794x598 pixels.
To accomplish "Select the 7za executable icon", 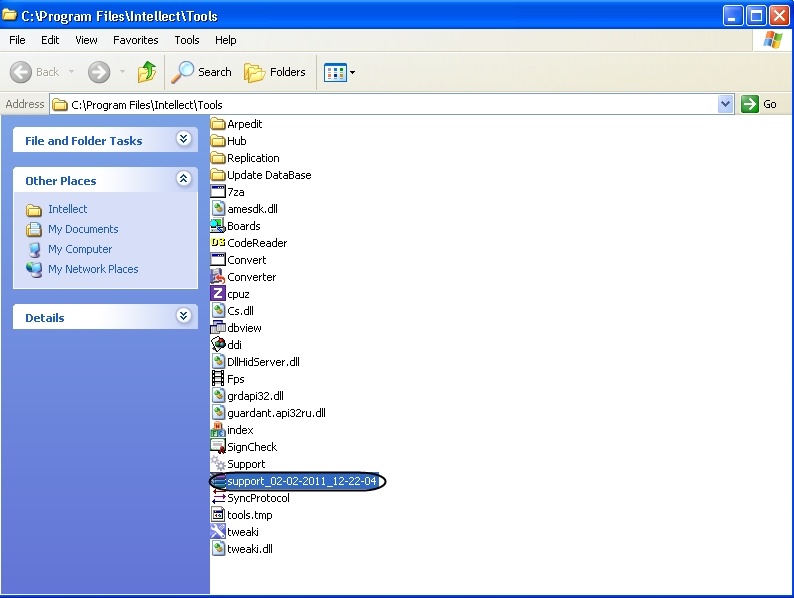I will (218, 192).
